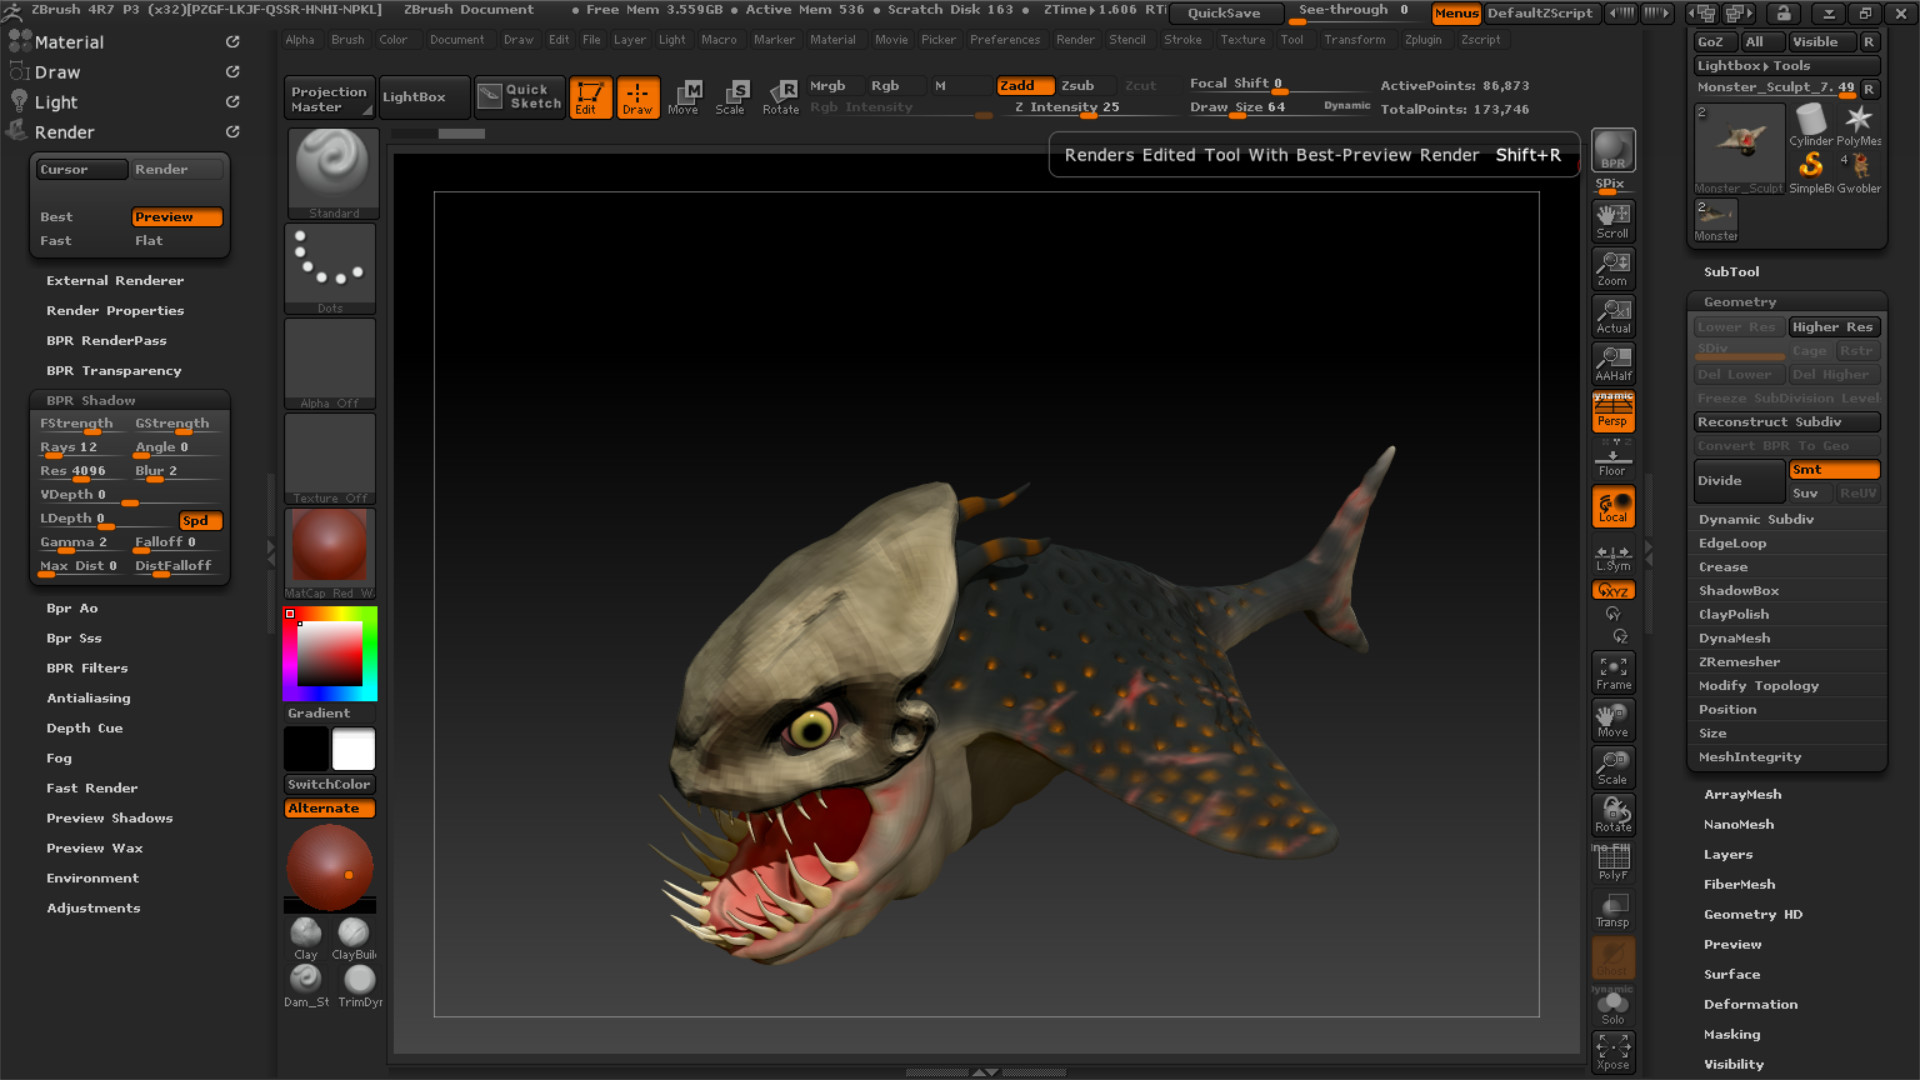The image size is (1920, 1080).
Task: Click the Actual size icon
Action: tap(1613, 316)
